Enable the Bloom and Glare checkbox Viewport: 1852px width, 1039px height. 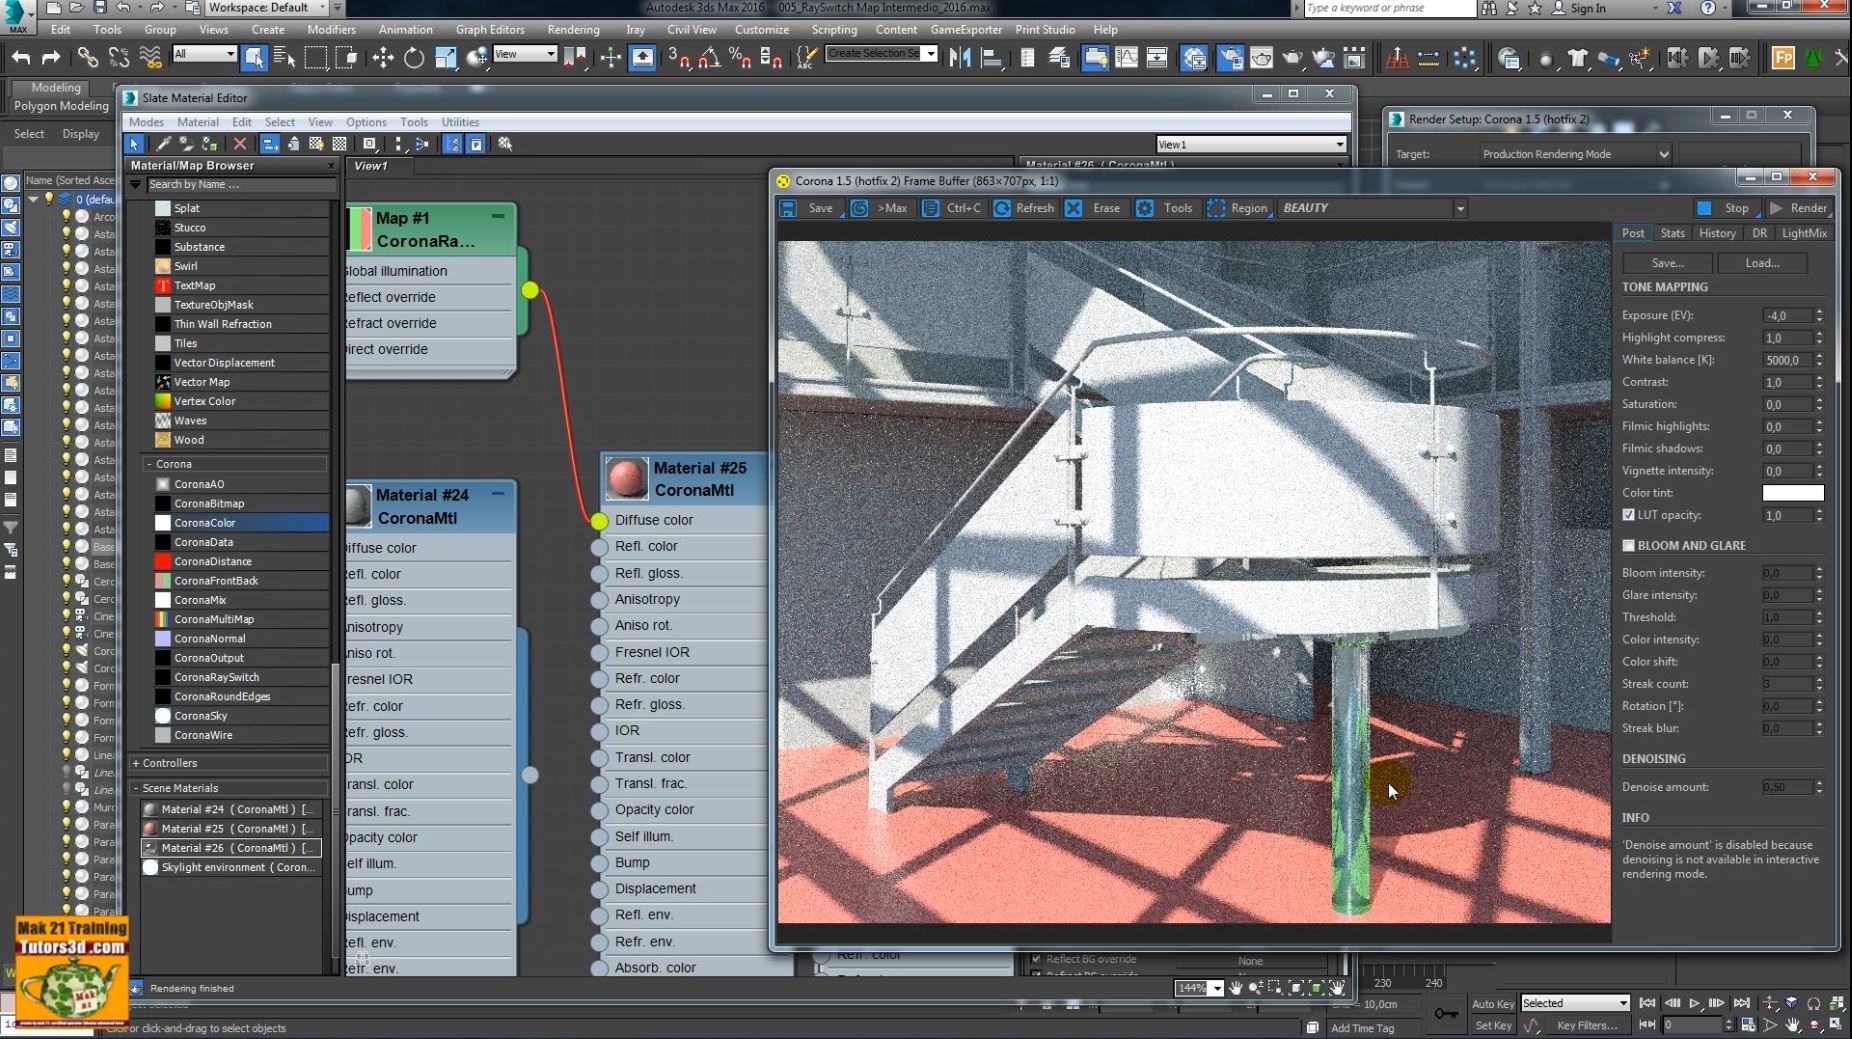point(1630,545)
